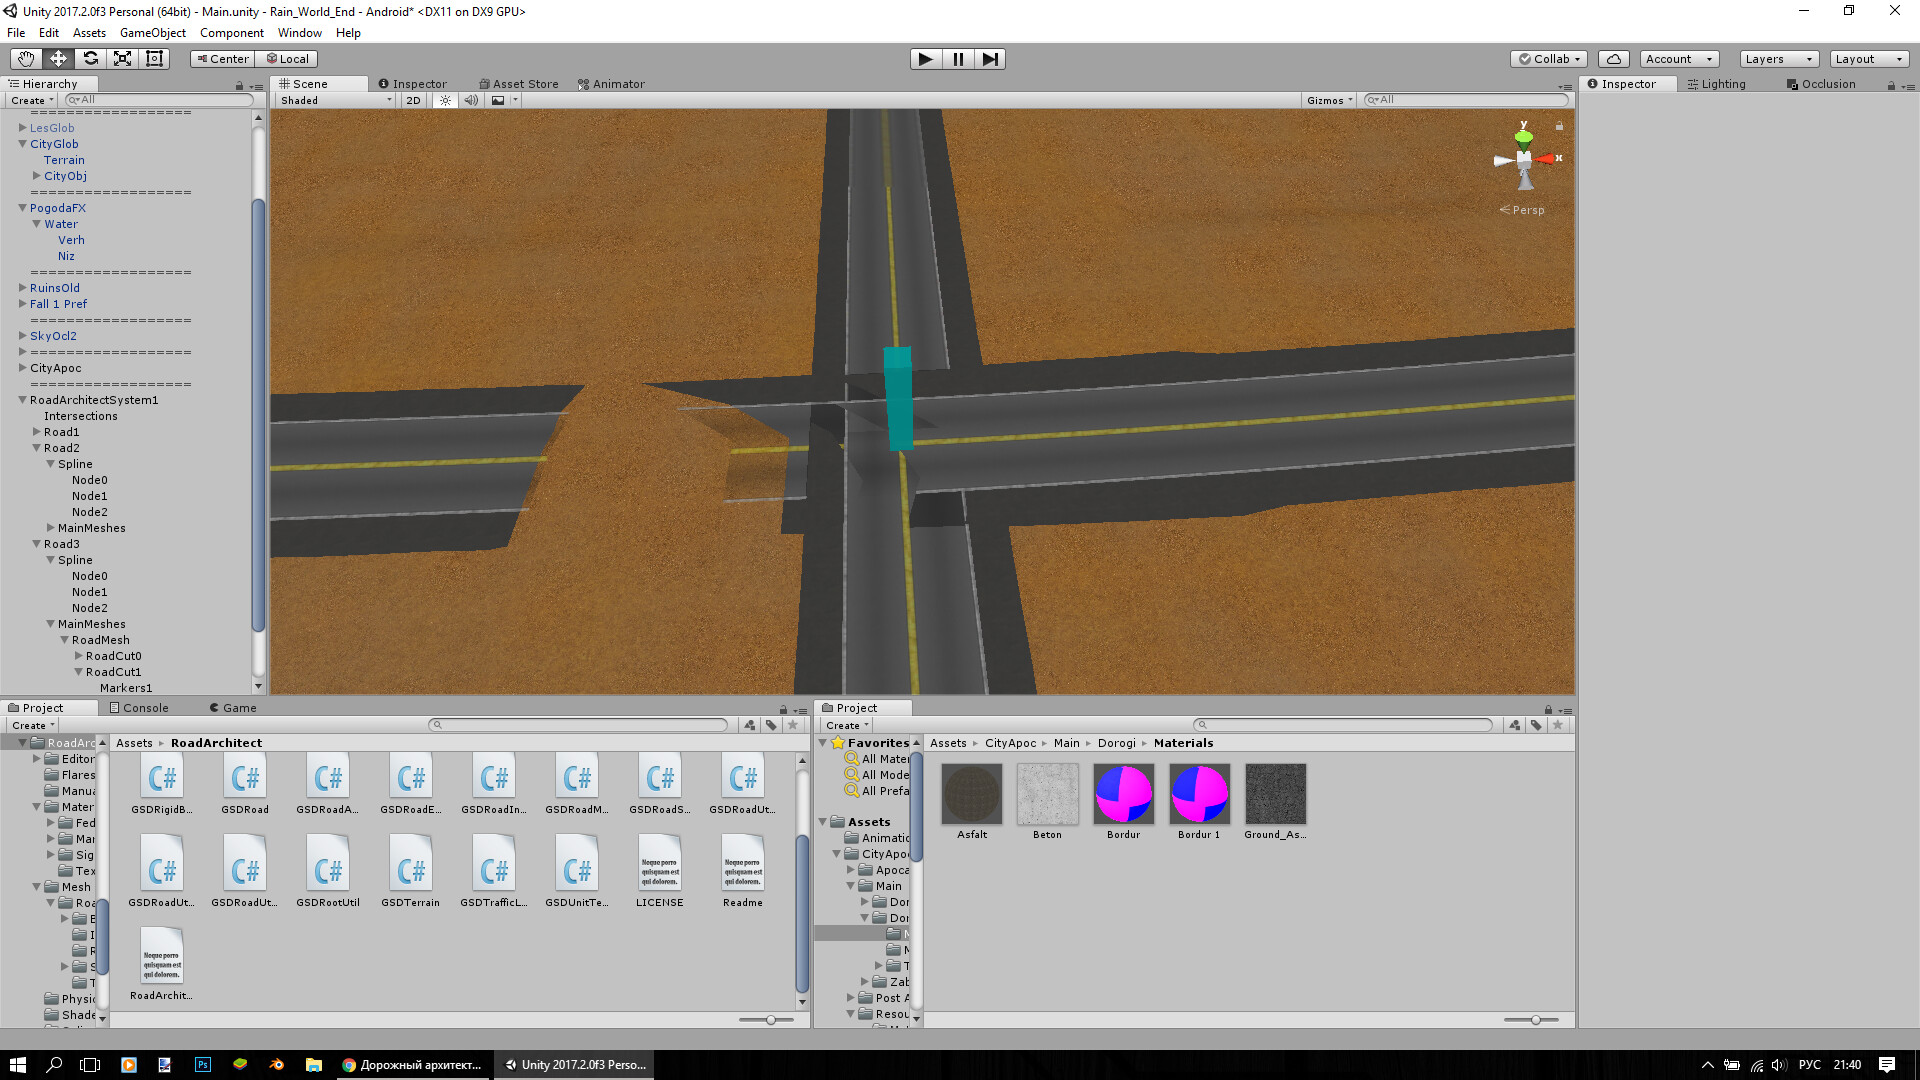Select the Move tool
The width and height of the screenshot is (1920, 1080).
pos(57,58)
